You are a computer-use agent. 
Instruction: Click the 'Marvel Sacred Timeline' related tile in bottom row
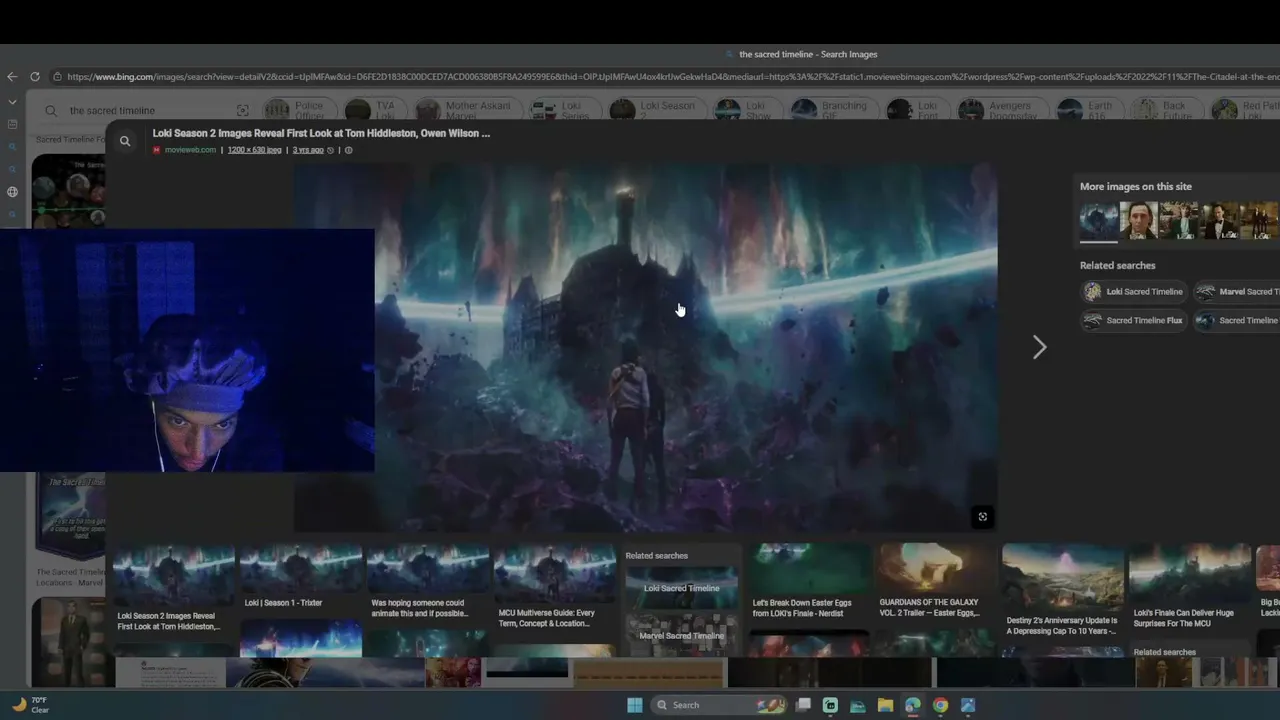pyautogui.click(x=681, y=635)
